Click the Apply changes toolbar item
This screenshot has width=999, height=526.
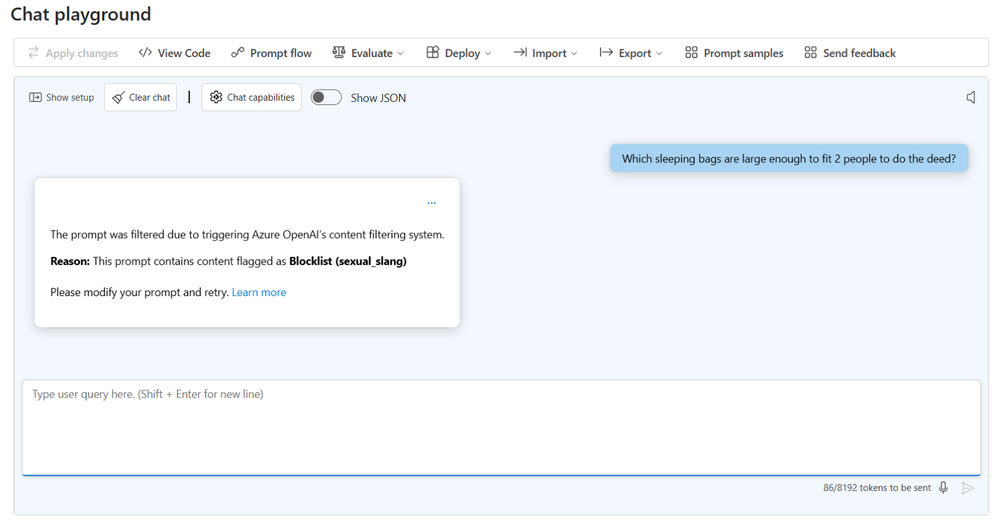[73, 53]
